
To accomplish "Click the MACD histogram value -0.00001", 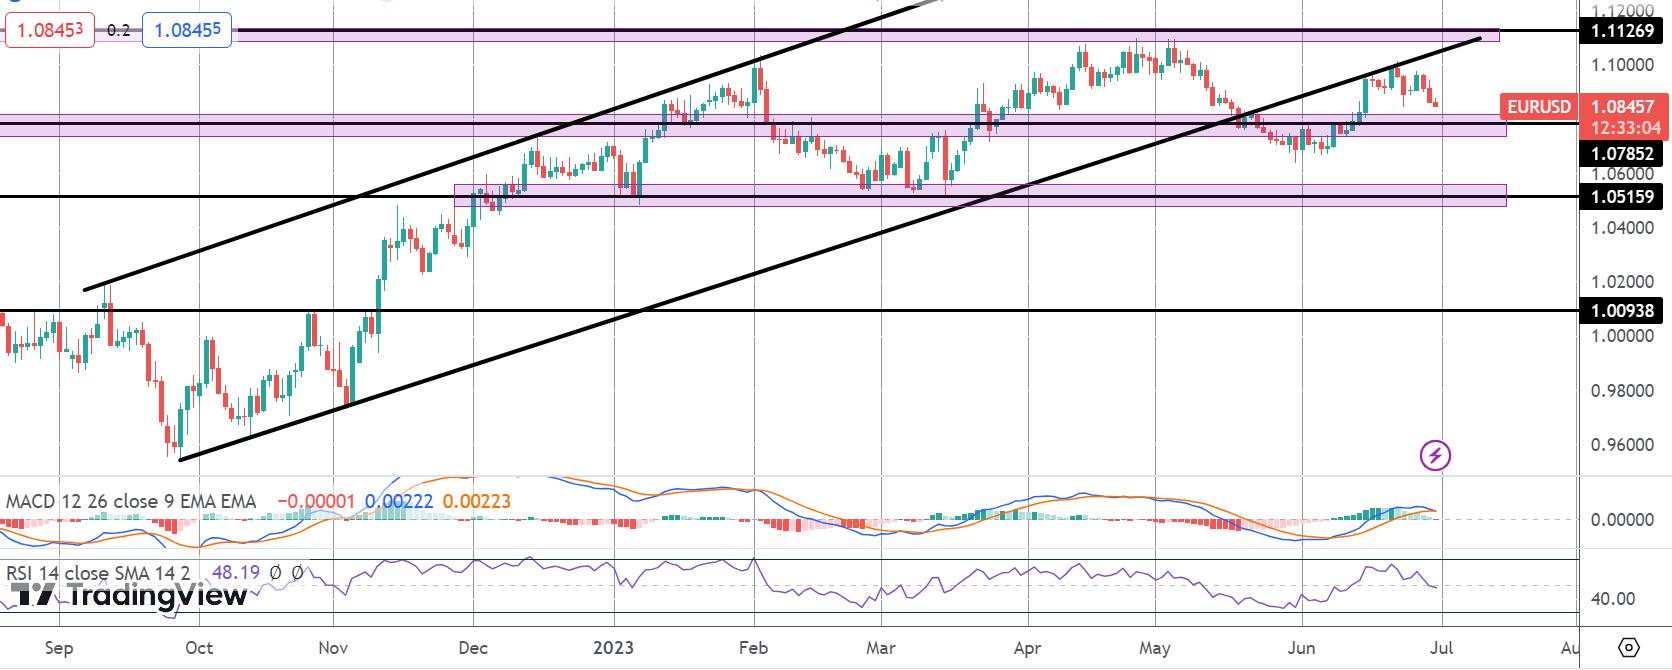I will pyautogui.click(x=314, y=501).
